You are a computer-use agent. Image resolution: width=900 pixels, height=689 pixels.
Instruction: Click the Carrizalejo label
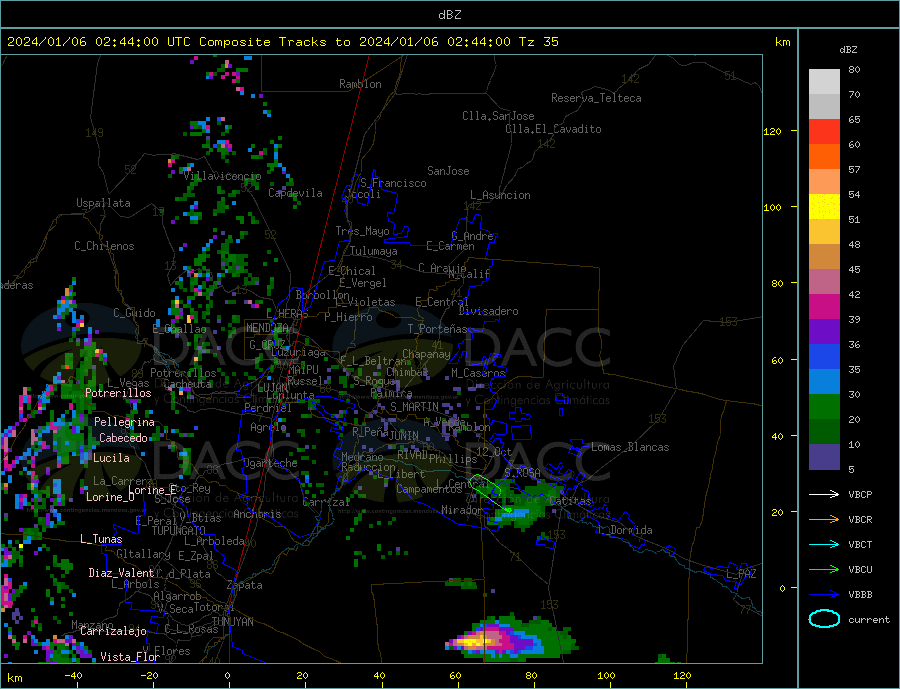113,631
